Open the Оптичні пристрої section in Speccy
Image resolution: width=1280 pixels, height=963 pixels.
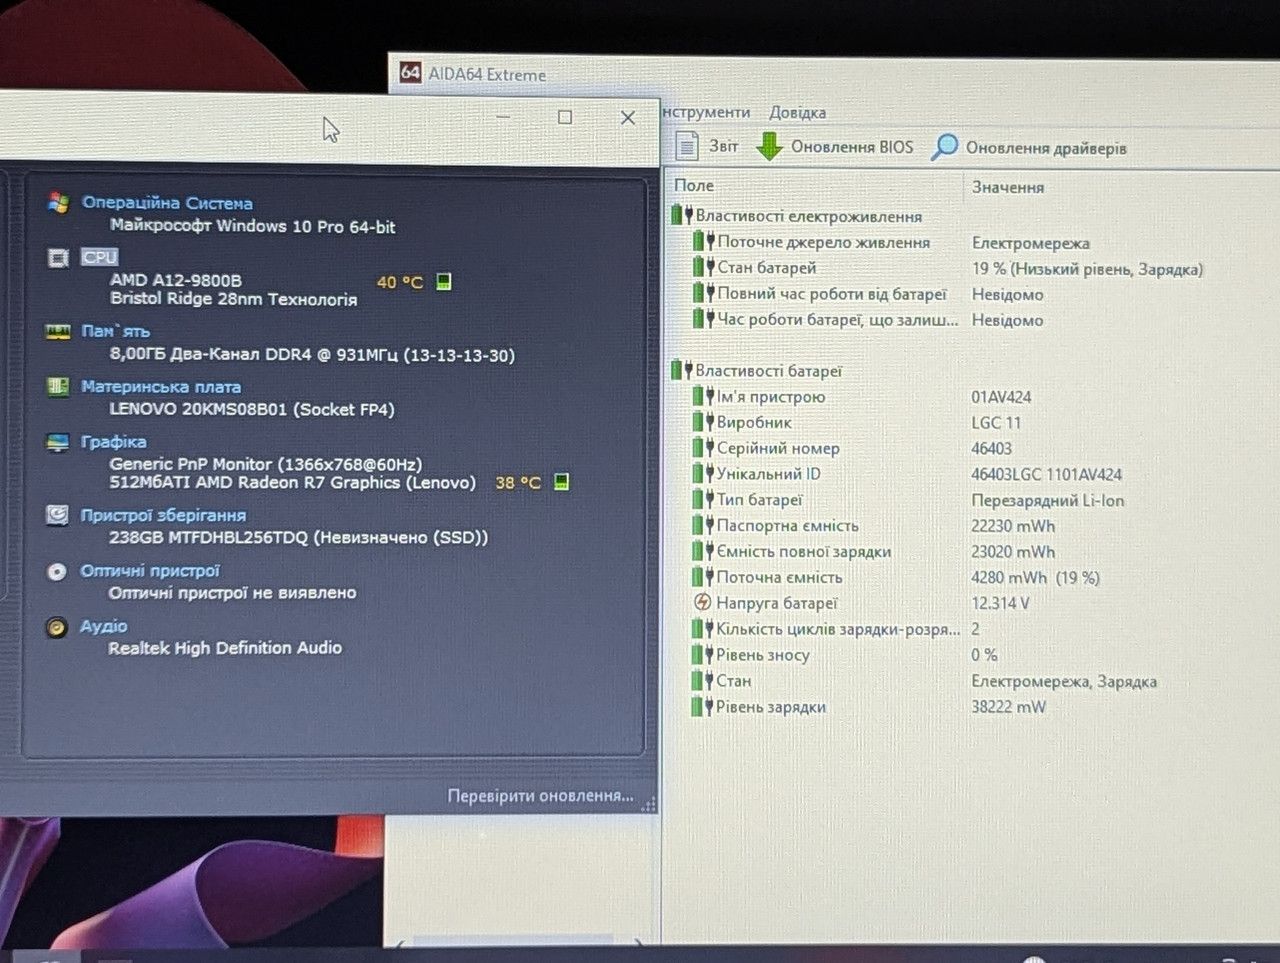click(150, 571)
